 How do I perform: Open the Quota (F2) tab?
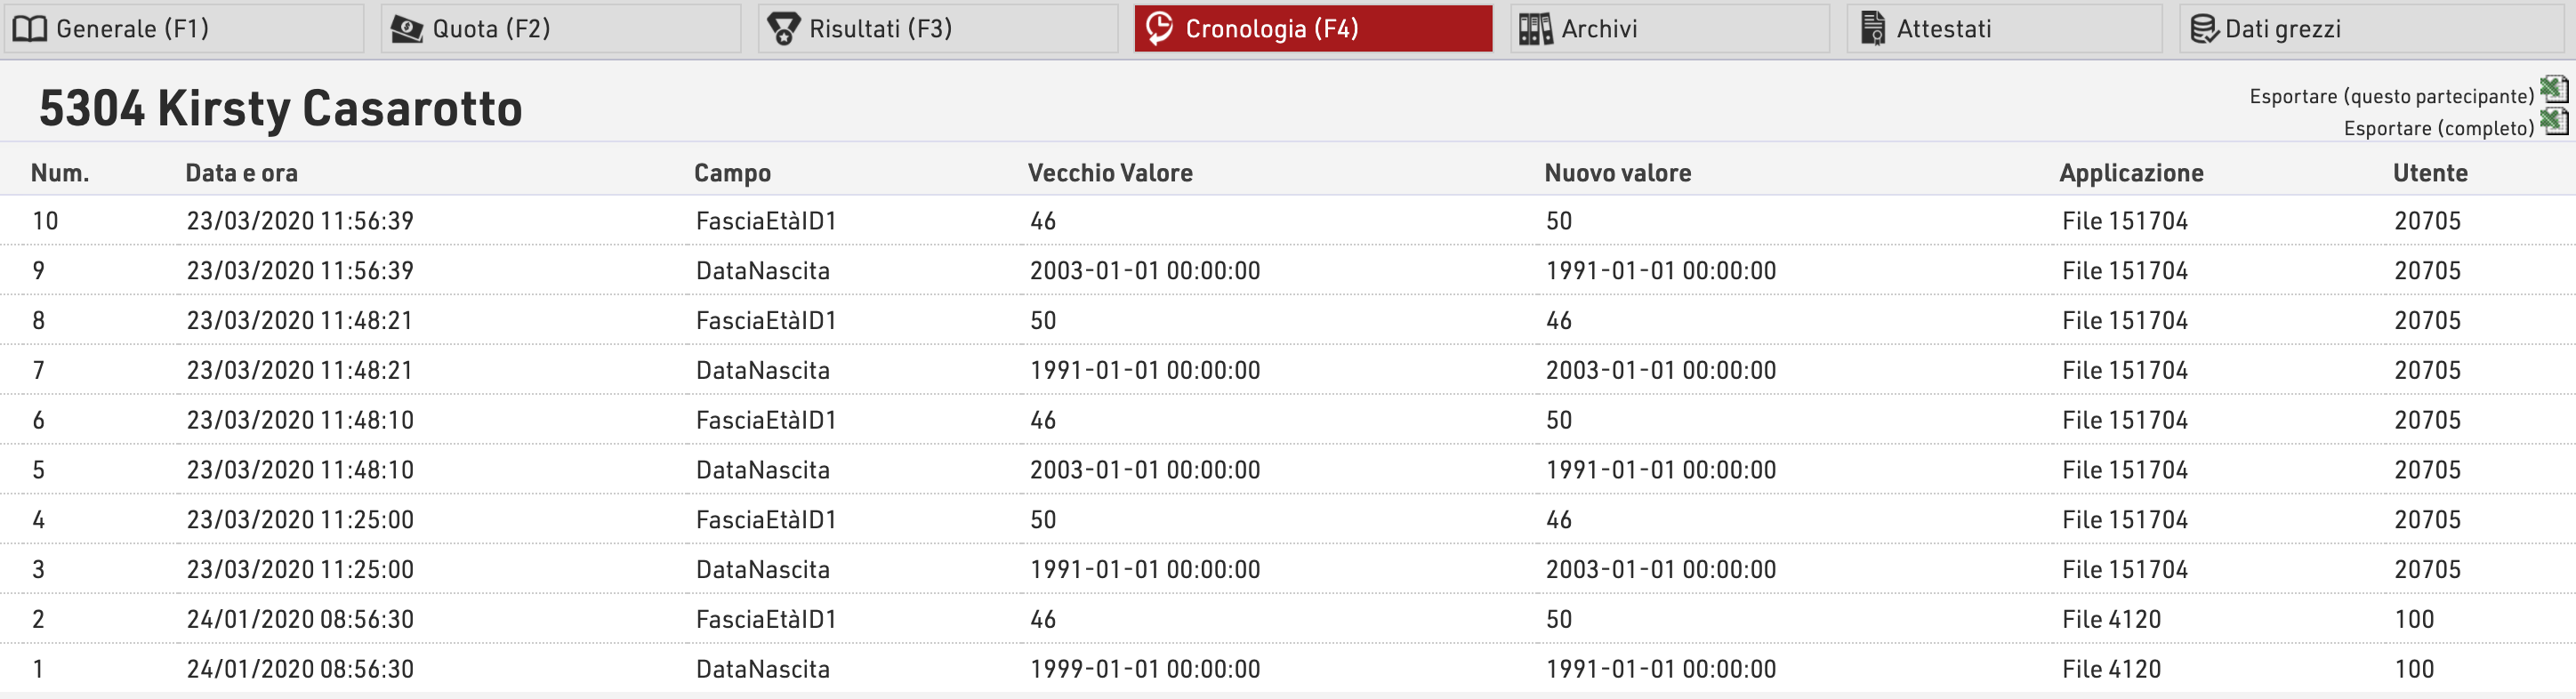tap(560, 29)
